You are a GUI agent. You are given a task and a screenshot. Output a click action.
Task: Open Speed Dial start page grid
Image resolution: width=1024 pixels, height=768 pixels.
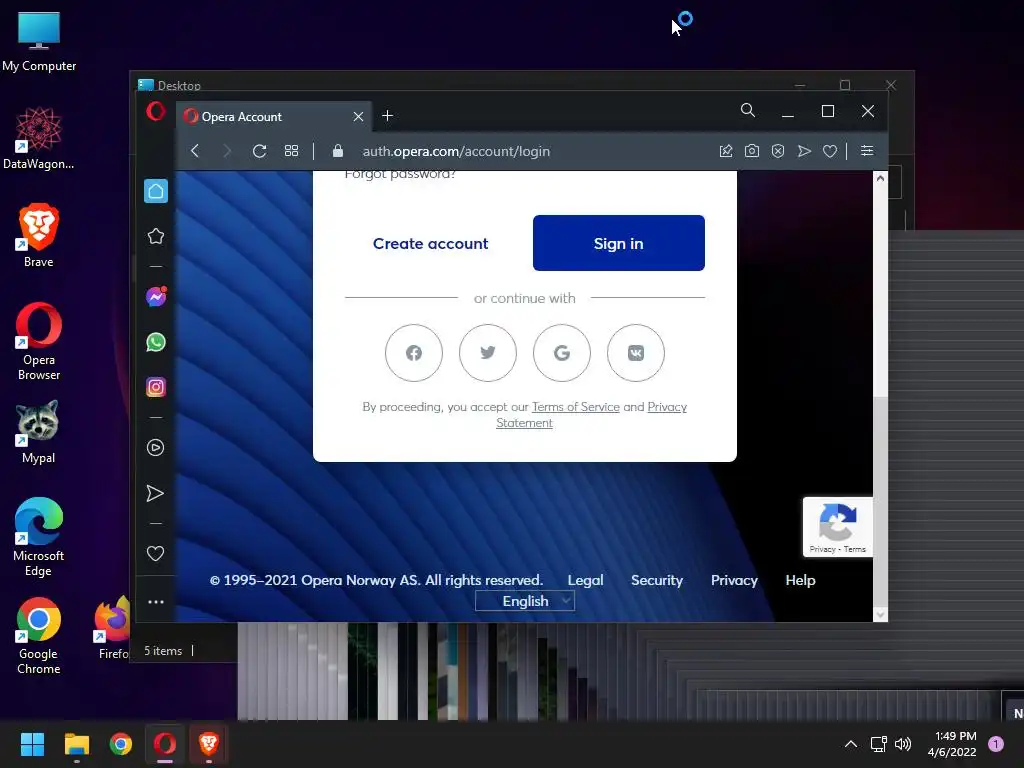coord(291,151)
